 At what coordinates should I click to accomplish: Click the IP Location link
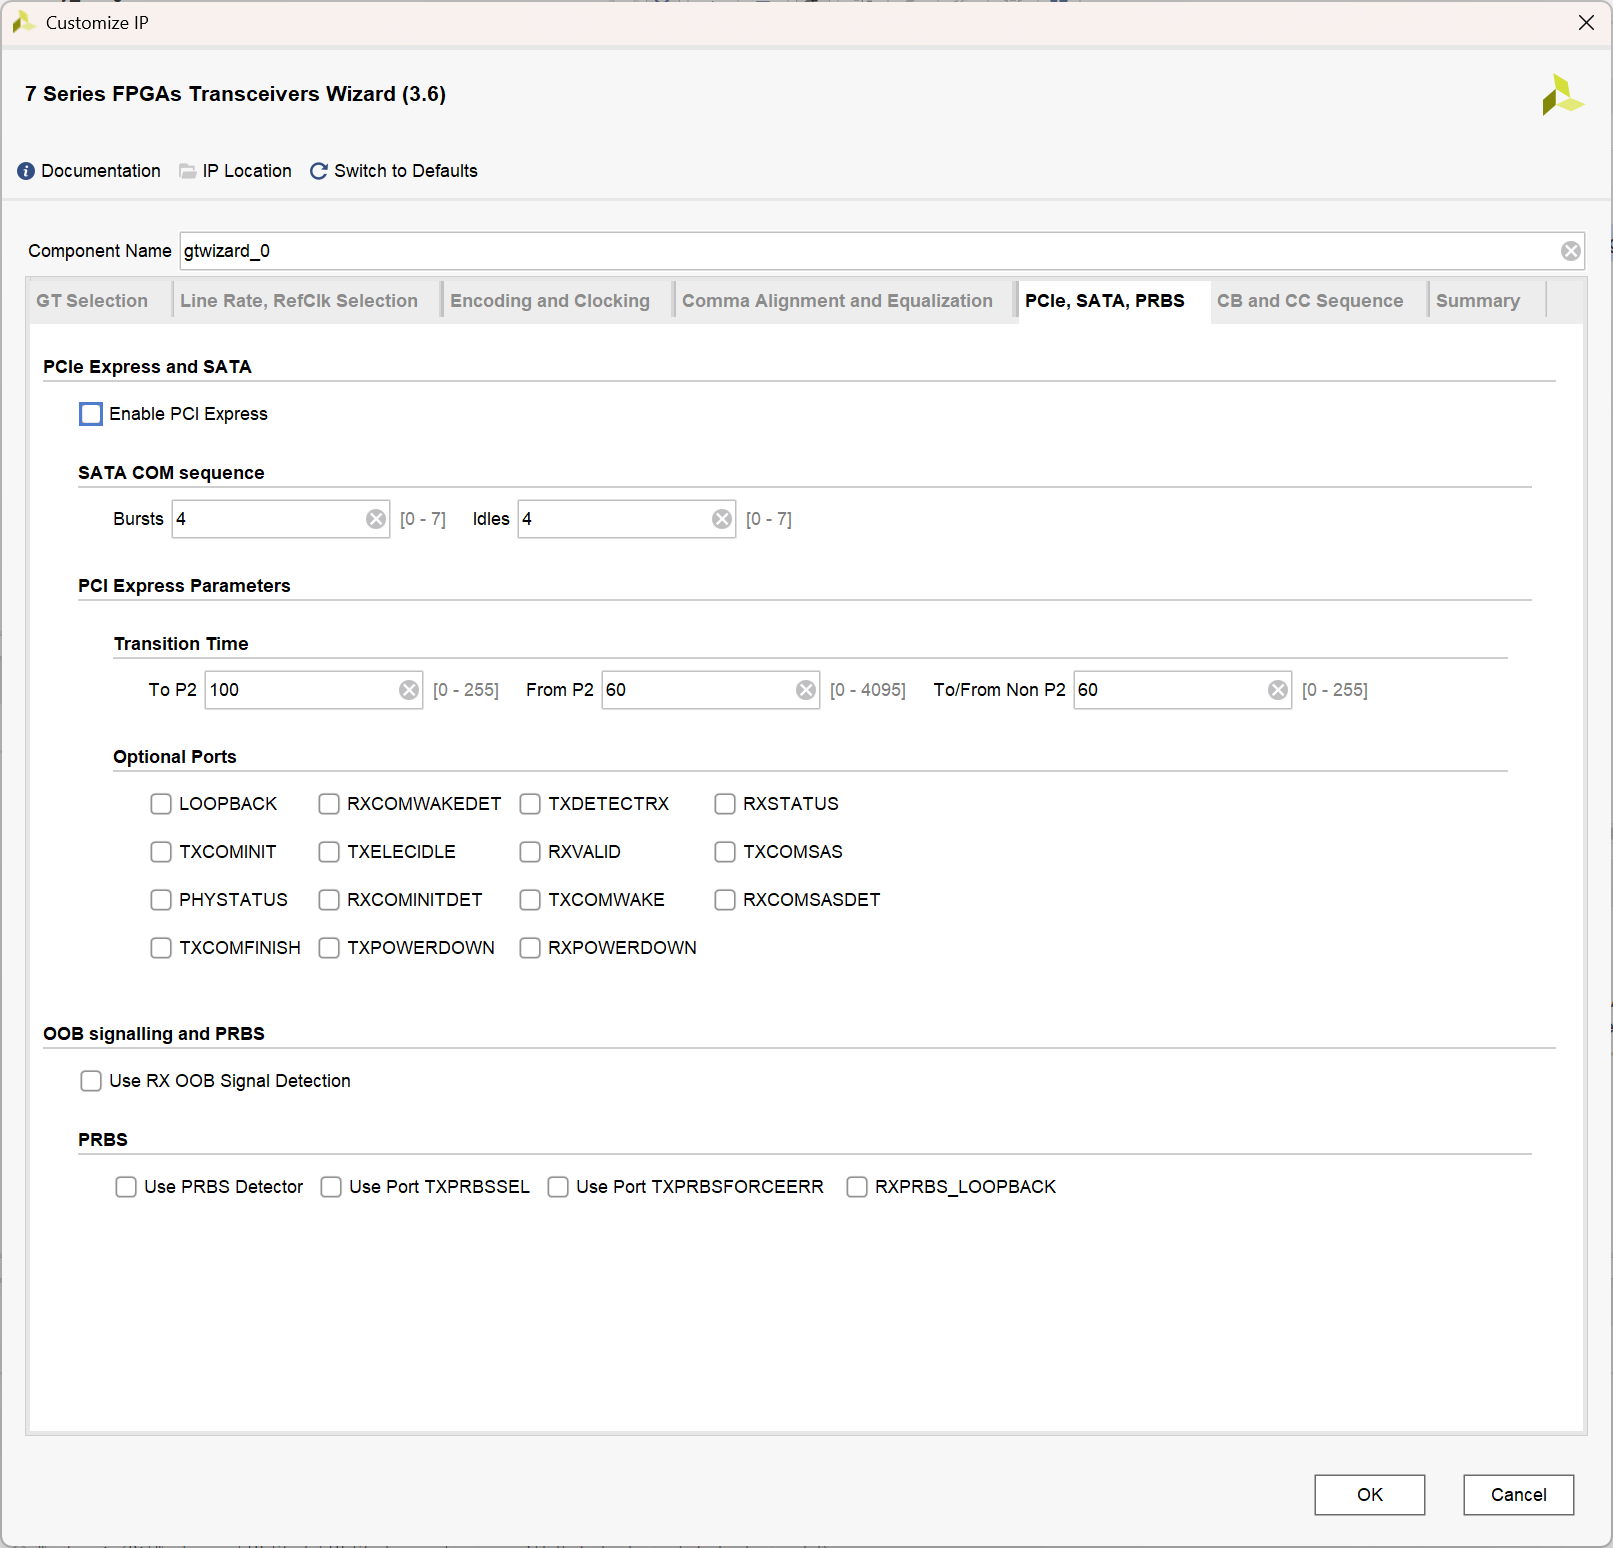click(247, 171)
